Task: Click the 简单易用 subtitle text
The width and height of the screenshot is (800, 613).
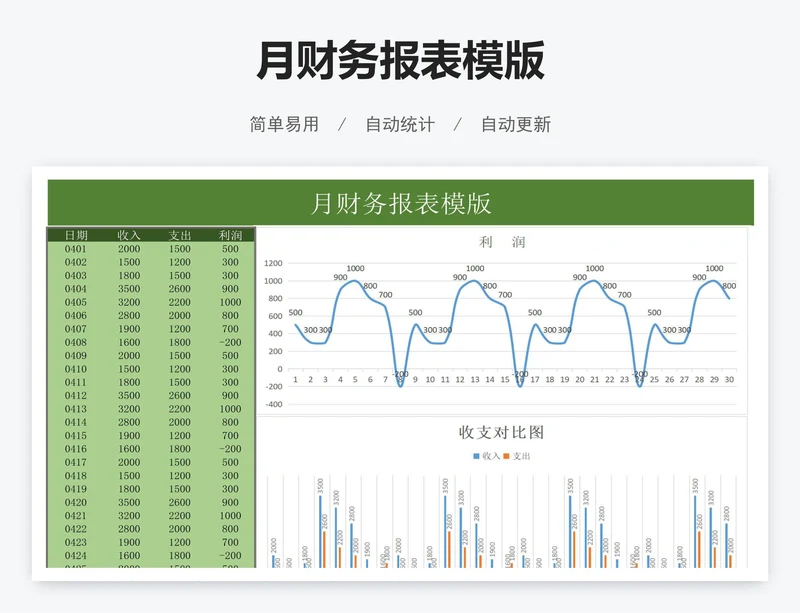Action: click(284, 124)
